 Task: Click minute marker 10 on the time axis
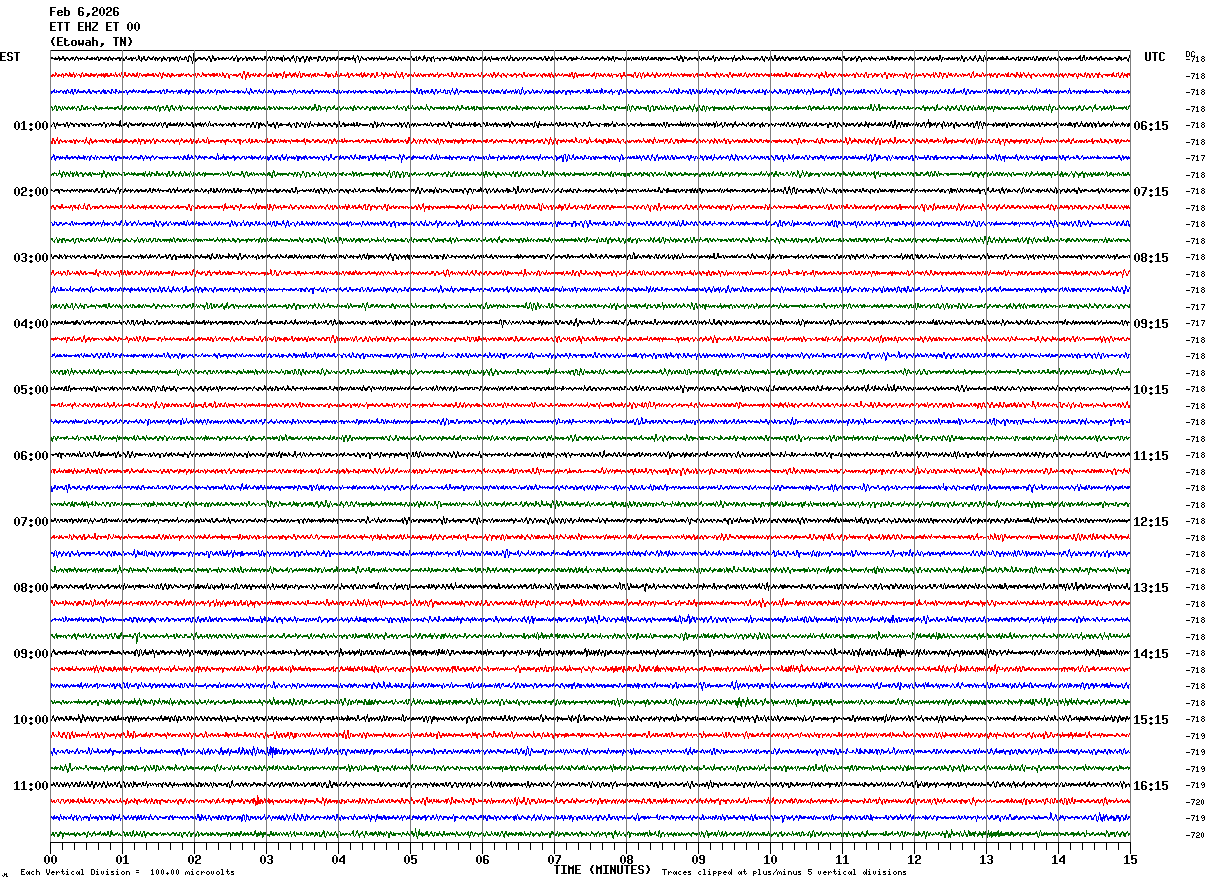(x=770, y=859)
